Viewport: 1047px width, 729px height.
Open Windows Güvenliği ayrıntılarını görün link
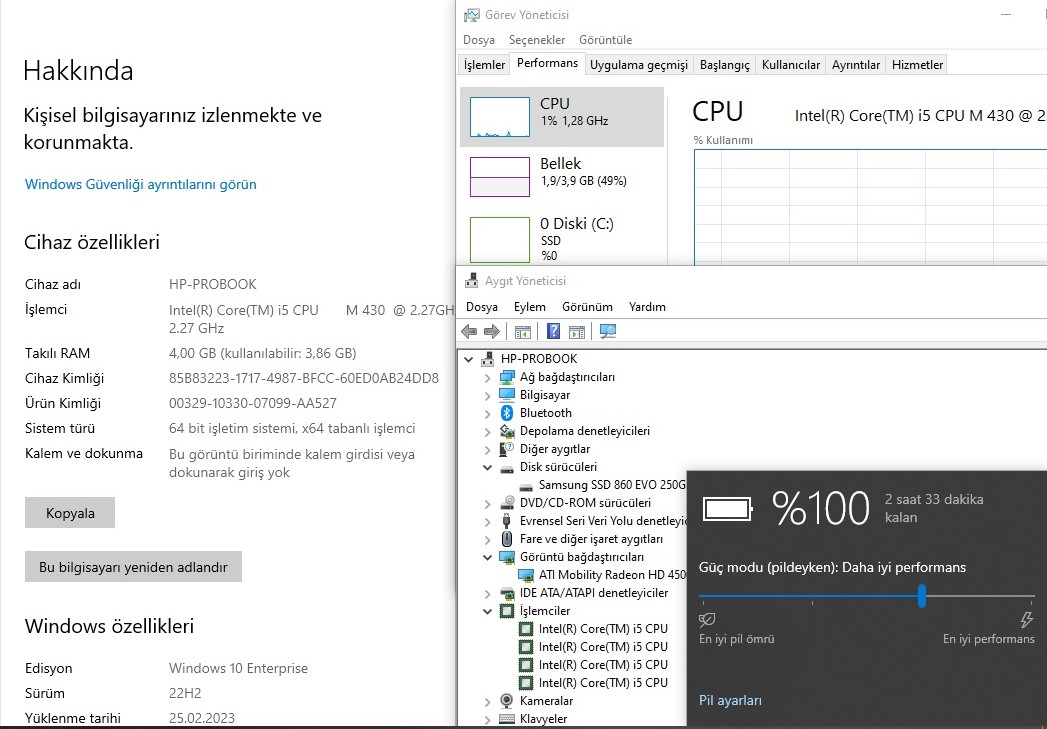[140, 184]
